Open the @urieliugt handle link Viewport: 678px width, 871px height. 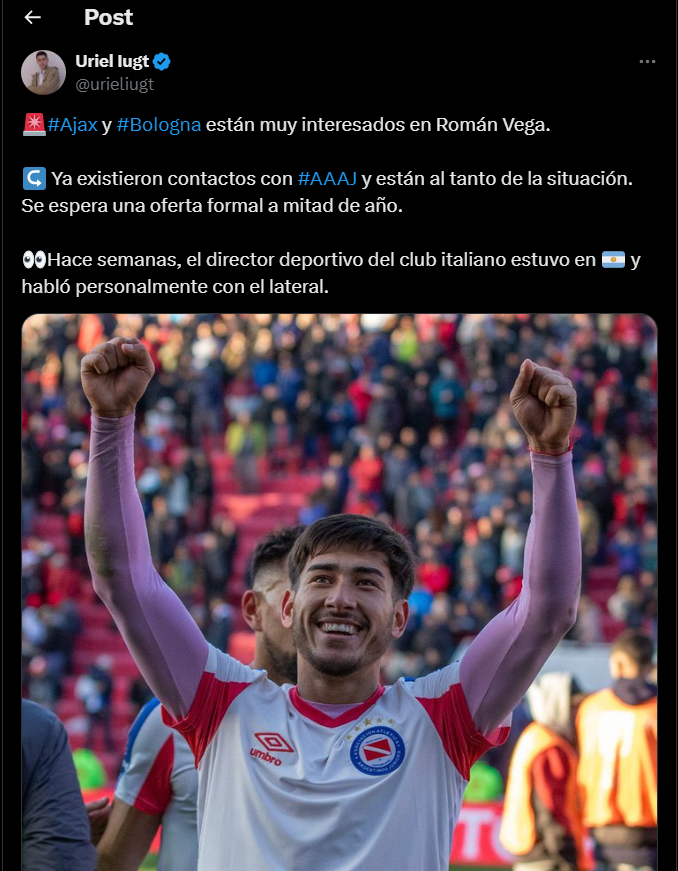tap(114, 84)
